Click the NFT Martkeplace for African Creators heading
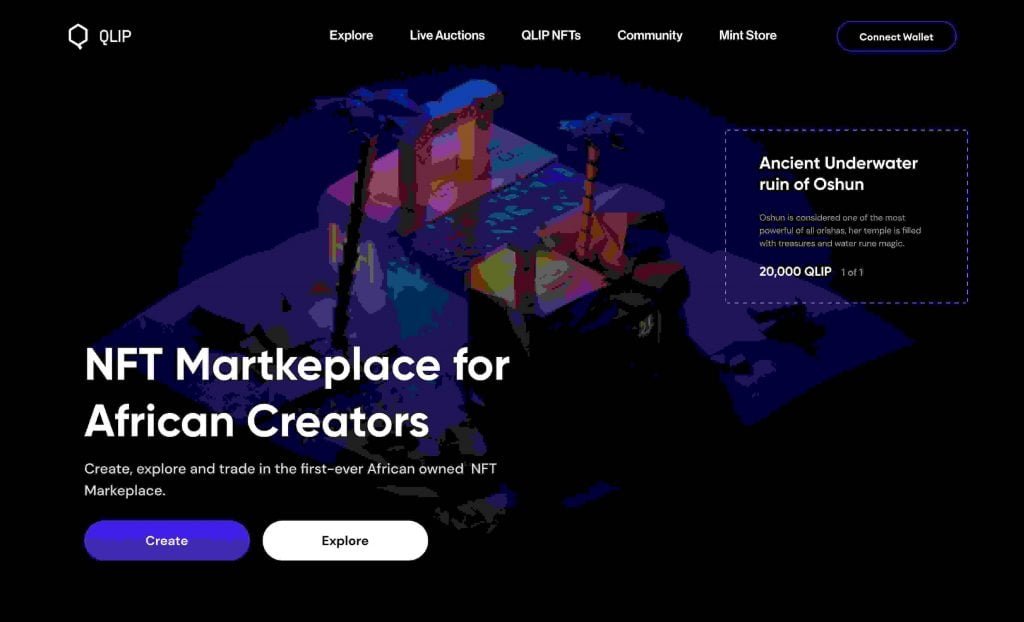 [x=296, y=393]
